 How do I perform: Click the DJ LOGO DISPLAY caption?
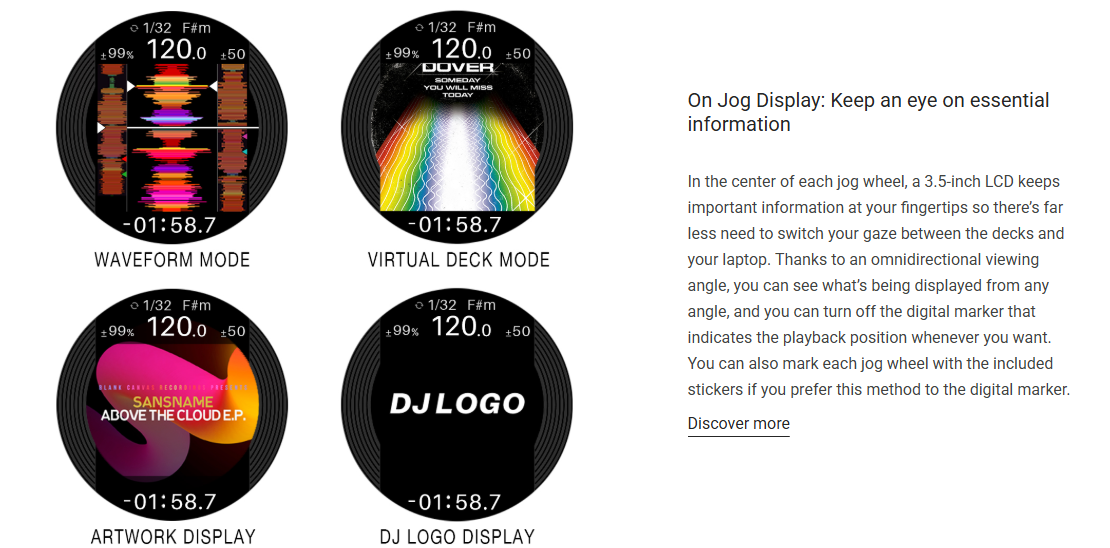point(457,537)
